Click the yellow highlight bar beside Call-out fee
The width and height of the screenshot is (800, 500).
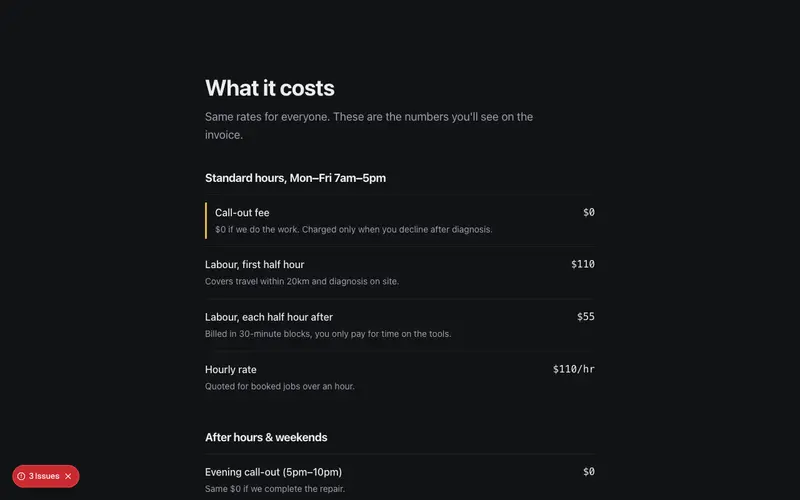point(206,220)
